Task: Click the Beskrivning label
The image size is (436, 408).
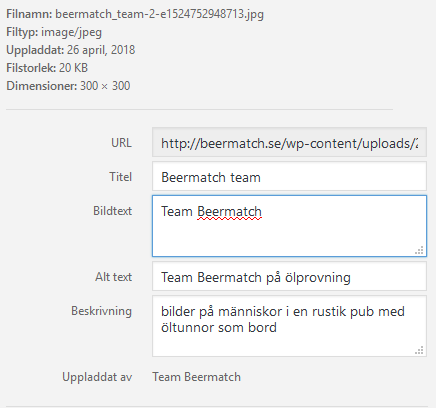Action: tap(101, 311)
